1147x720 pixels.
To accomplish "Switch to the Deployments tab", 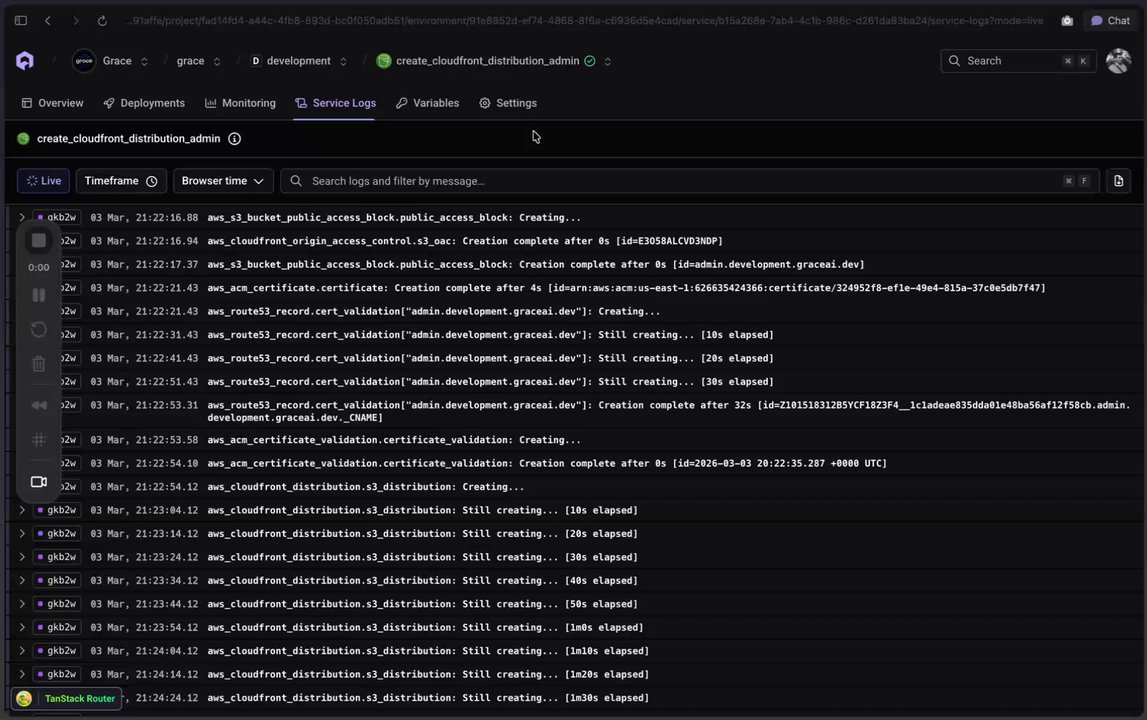I will [x=144, y=103].
